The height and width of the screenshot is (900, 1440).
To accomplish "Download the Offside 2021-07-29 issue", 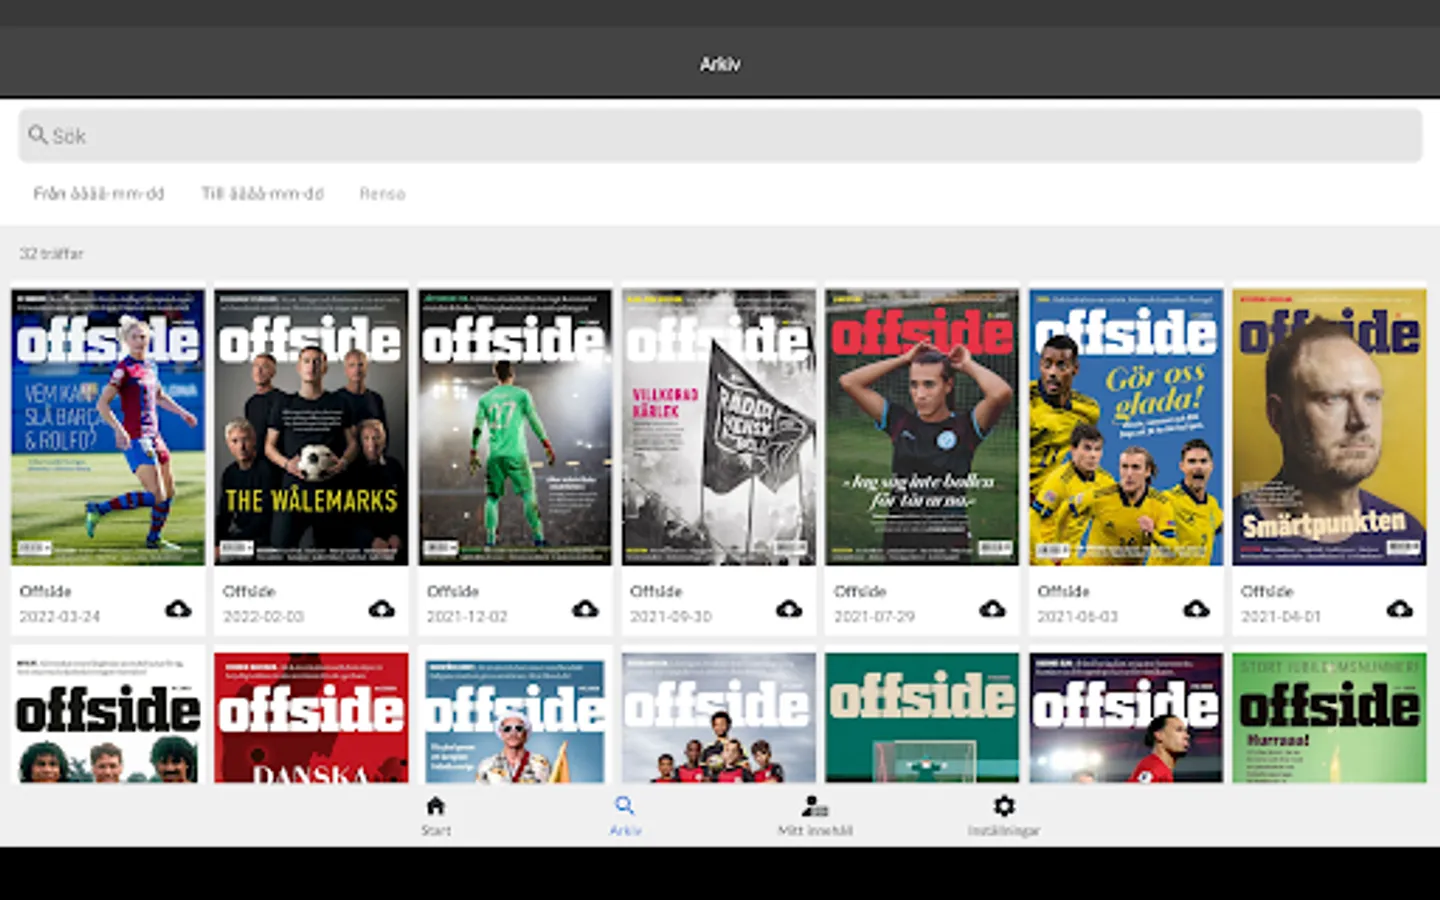I will [992, 608].
